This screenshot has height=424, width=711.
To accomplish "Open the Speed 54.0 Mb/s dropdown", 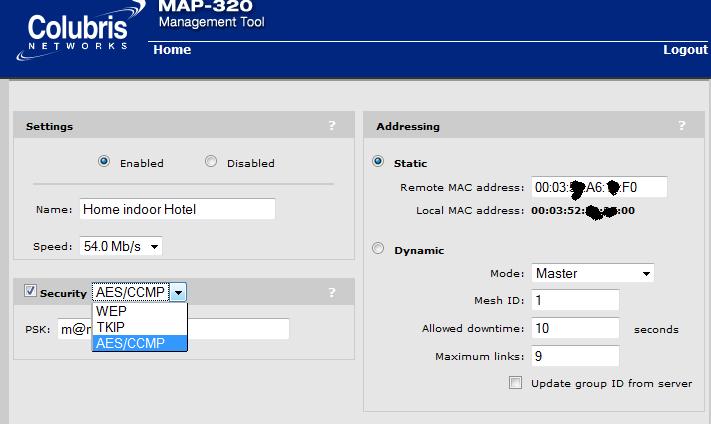I will [121, 246].
